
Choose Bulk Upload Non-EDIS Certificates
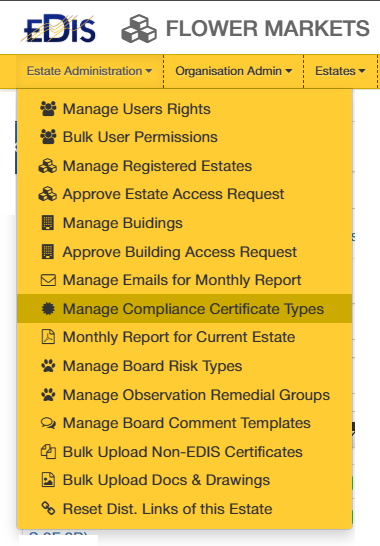click(x=185, y=452)
